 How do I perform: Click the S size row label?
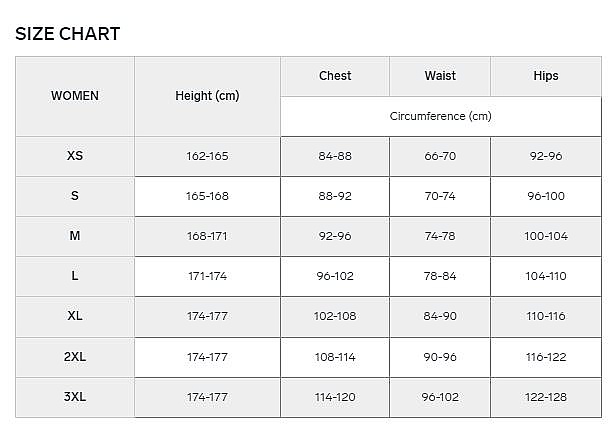75,196
